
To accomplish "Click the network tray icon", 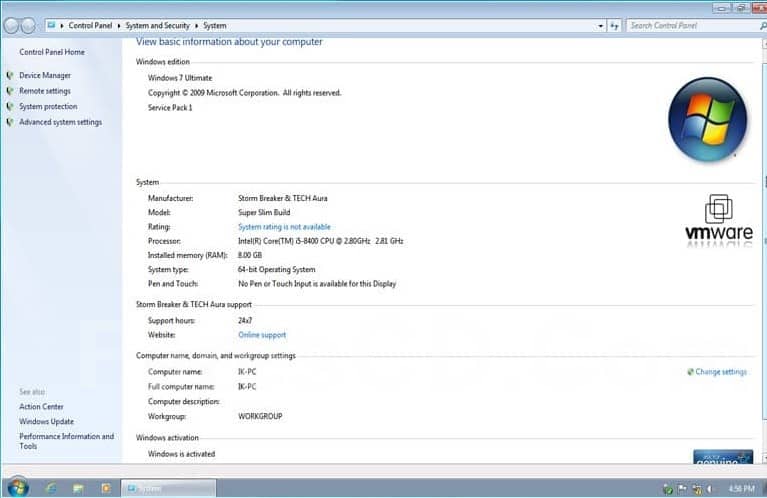I will (x=697, y=488).
